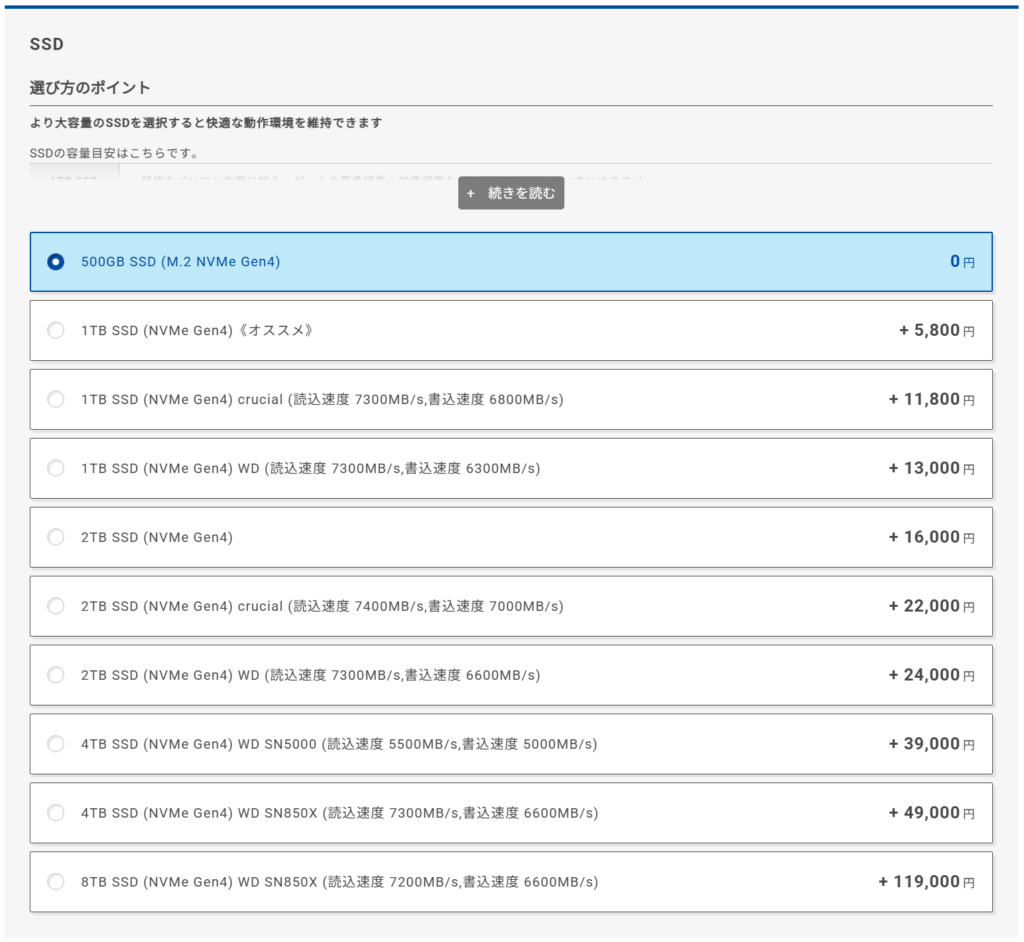Choose the 2TB crucial SSD radio button
1024x942 pixels.
click(x=56, y=606)
